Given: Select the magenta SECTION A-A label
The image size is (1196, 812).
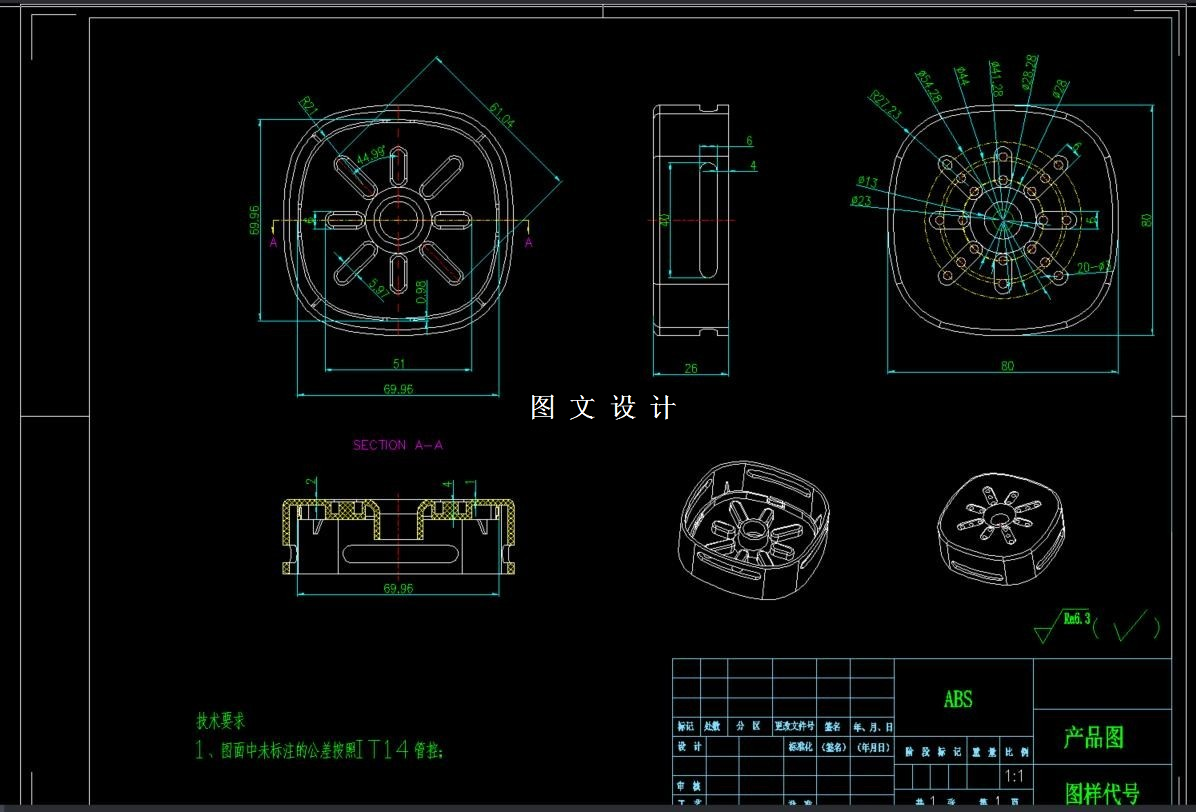Looking at the screenshot, I should pos(397,445).
